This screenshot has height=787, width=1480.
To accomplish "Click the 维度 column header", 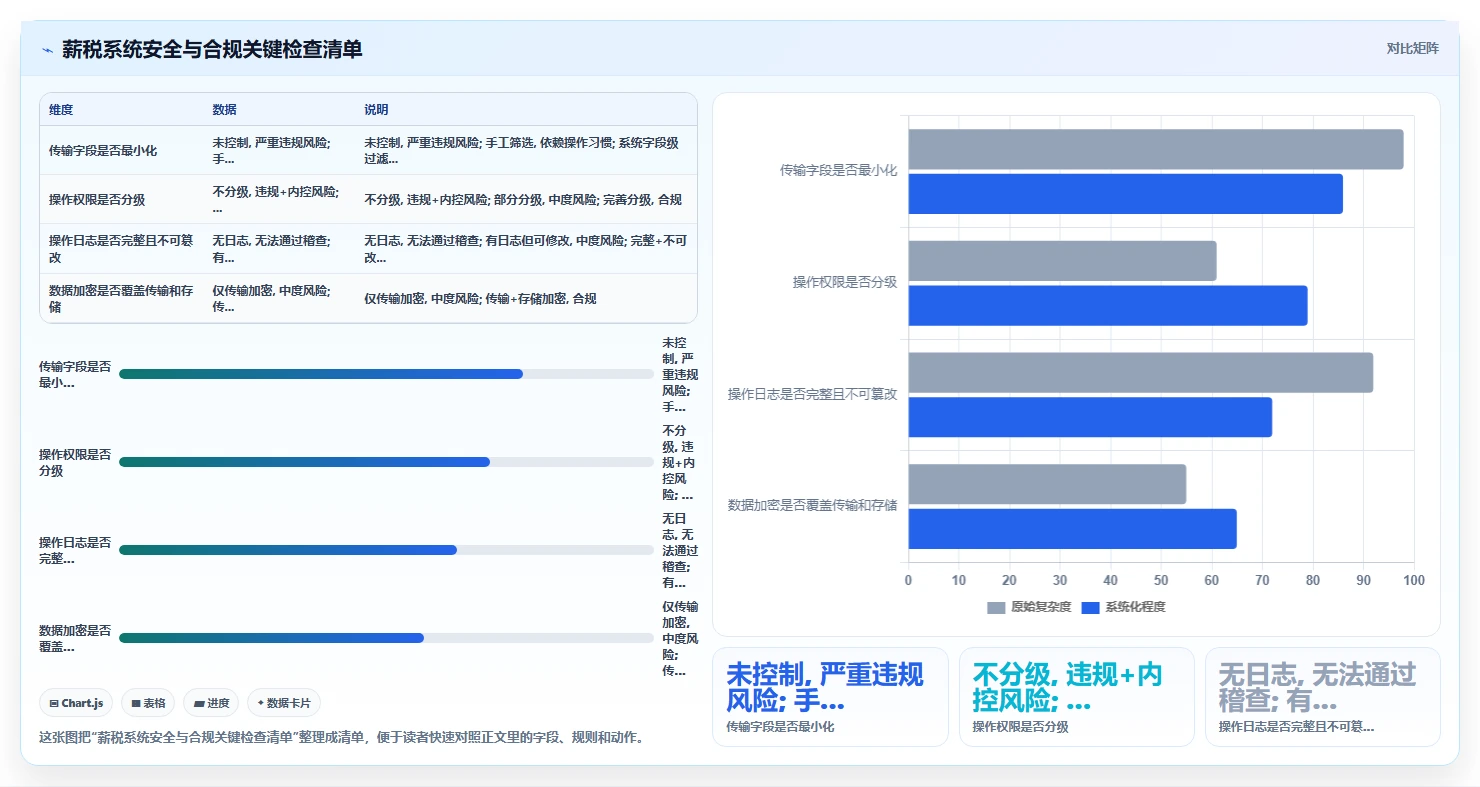I will coord(61,110).
